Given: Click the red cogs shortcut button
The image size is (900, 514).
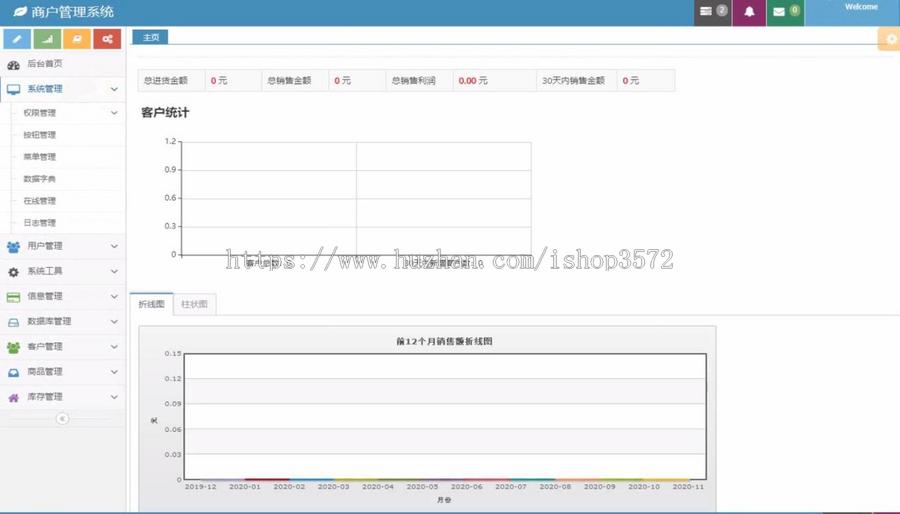Looking at the screenshot, I should [107, 39].
